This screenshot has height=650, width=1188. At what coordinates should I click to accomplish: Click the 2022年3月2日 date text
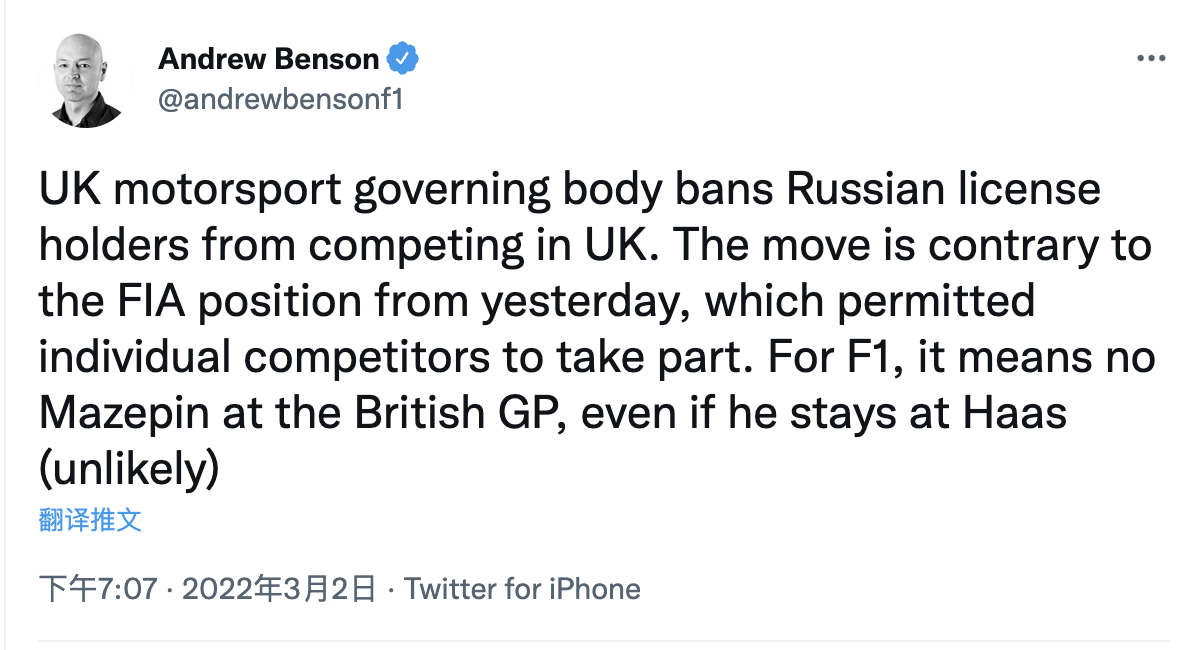(278, 588)
